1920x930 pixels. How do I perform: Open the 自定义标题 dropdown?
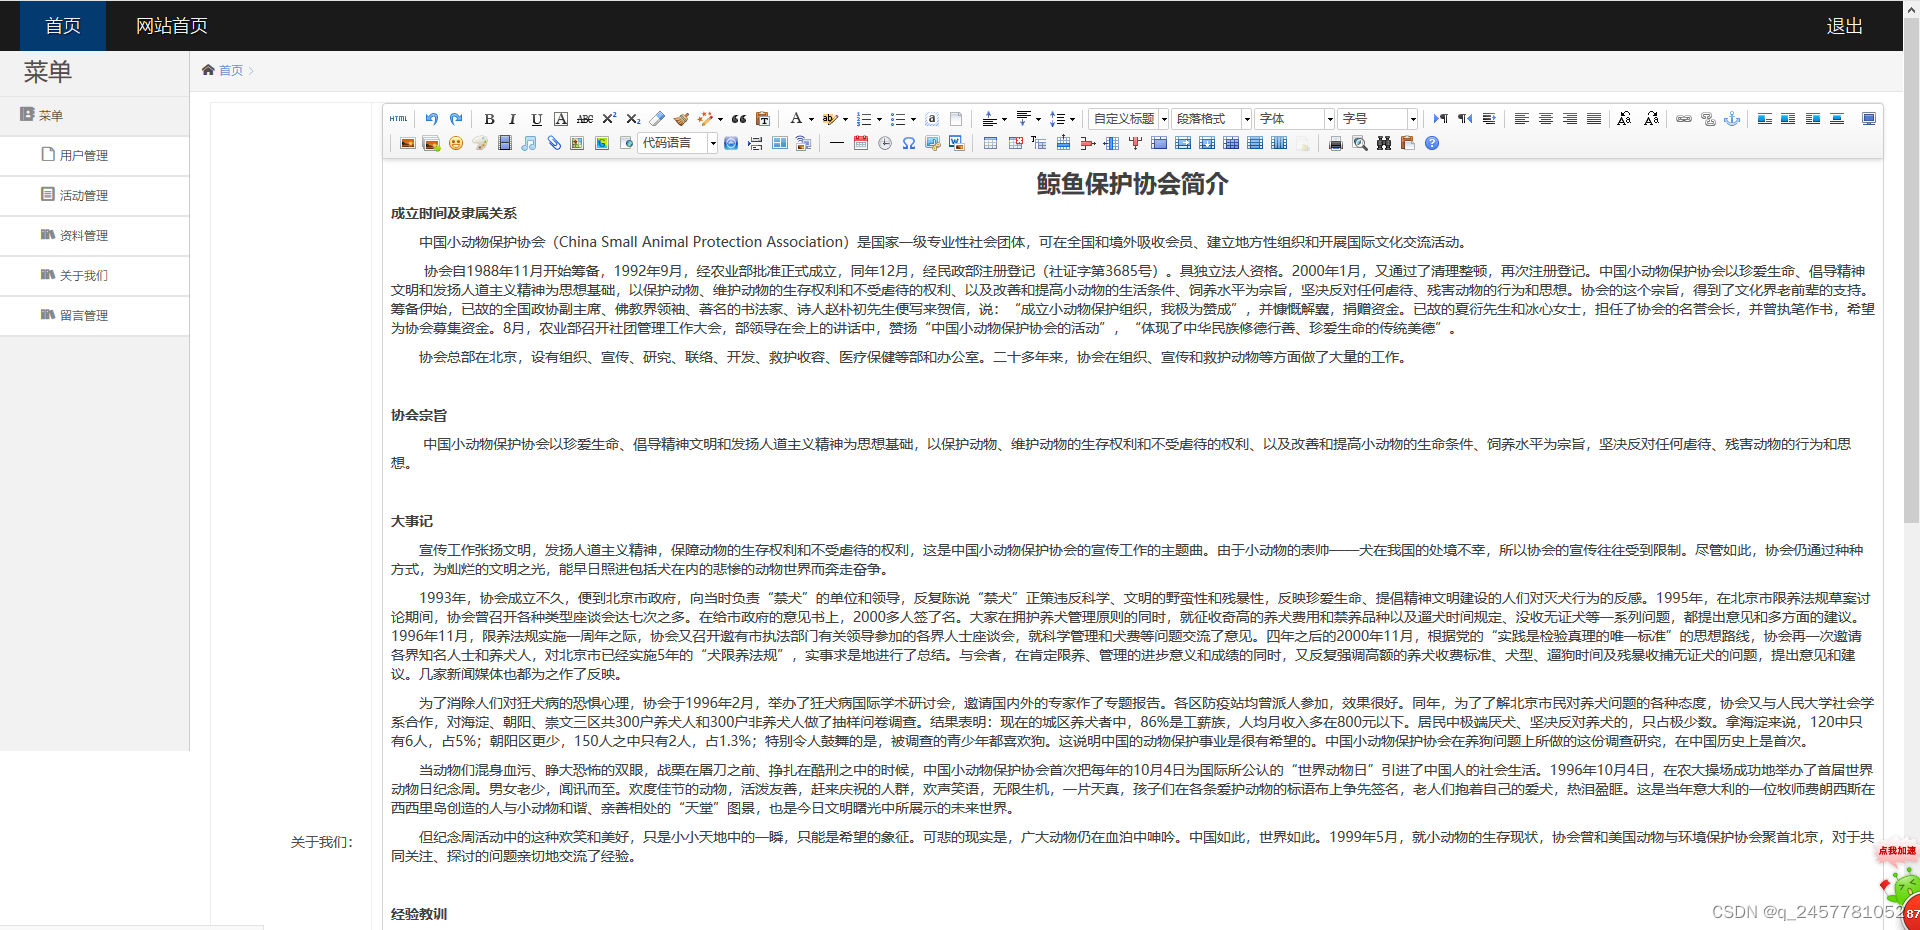click(x=1129, y=119)
